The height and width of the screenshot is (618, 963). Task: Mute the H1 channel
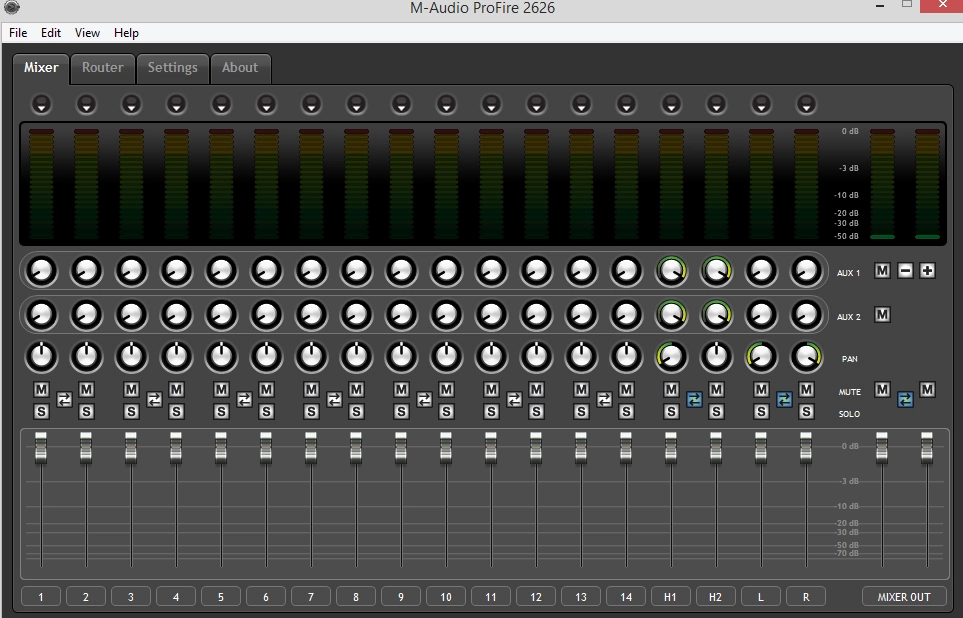point(671,389)
